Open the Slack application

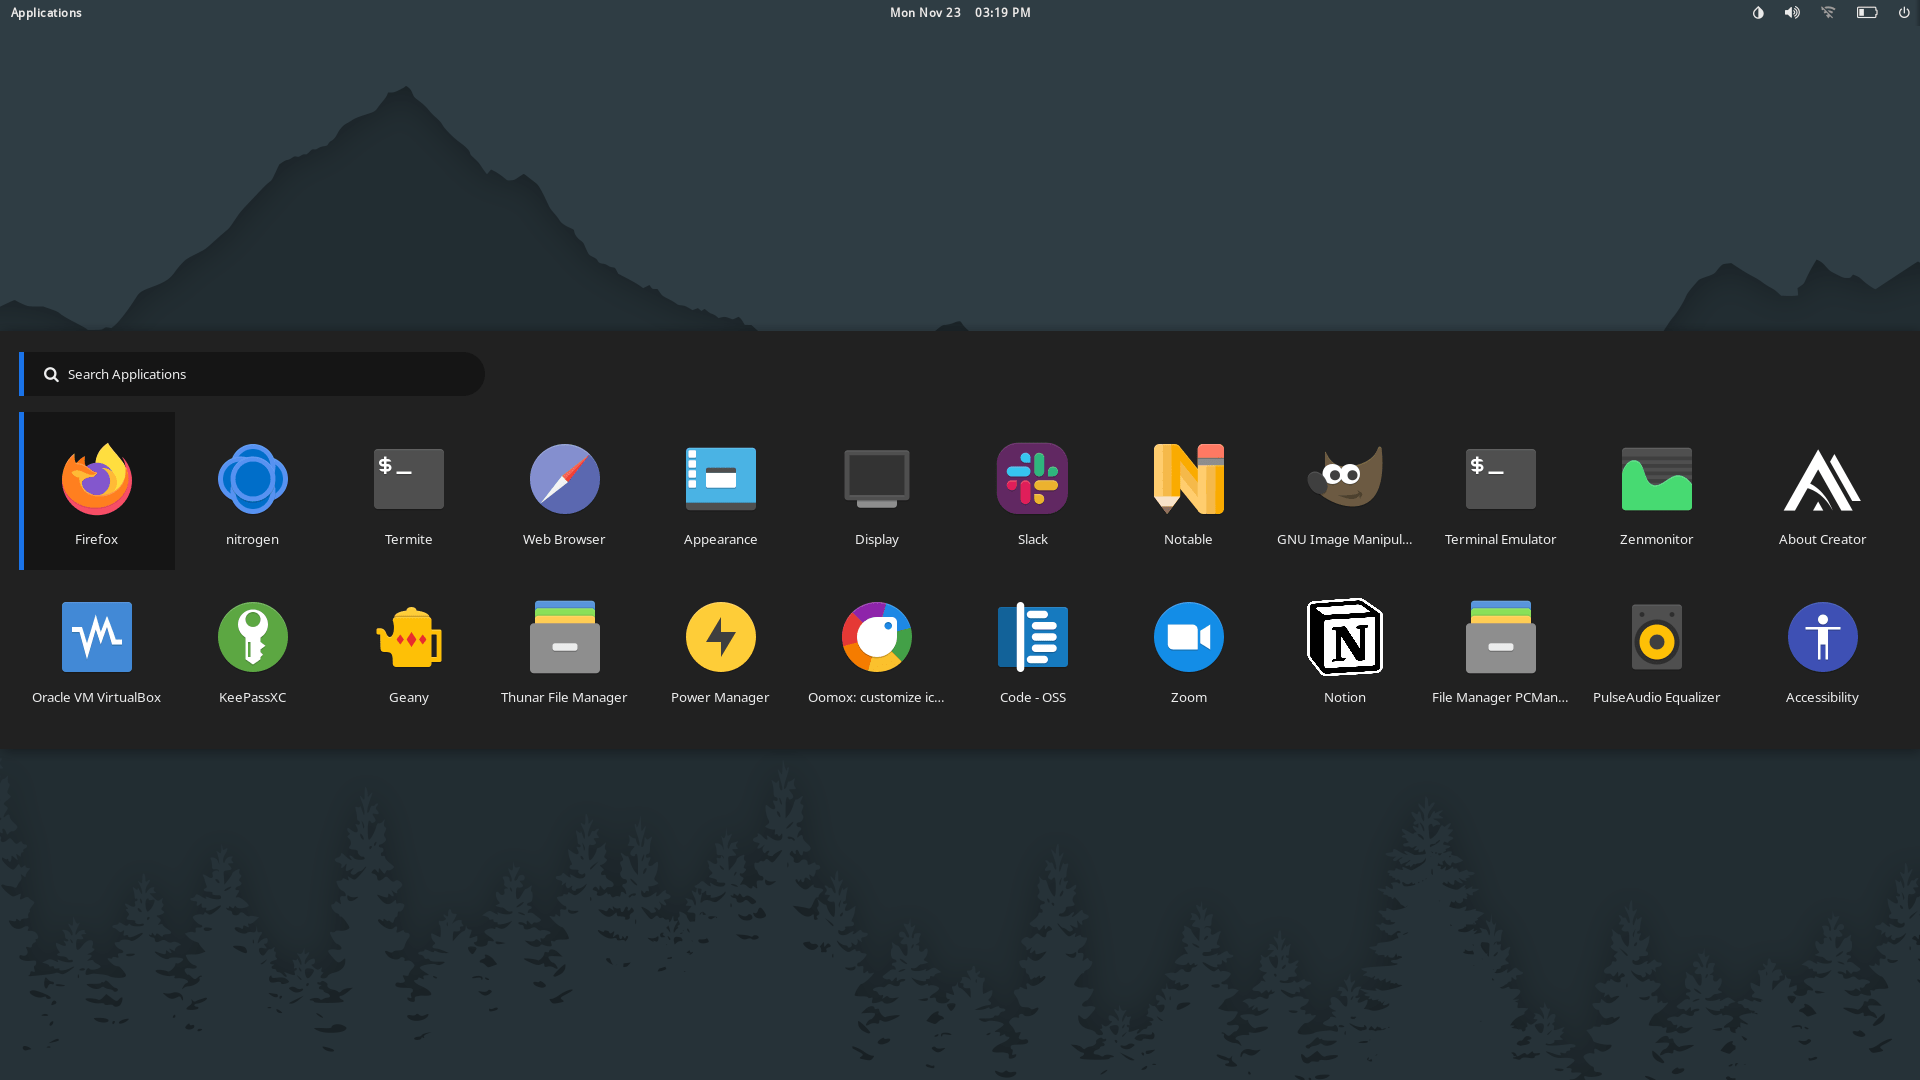pyautogui.click(x=1032, y=490)
